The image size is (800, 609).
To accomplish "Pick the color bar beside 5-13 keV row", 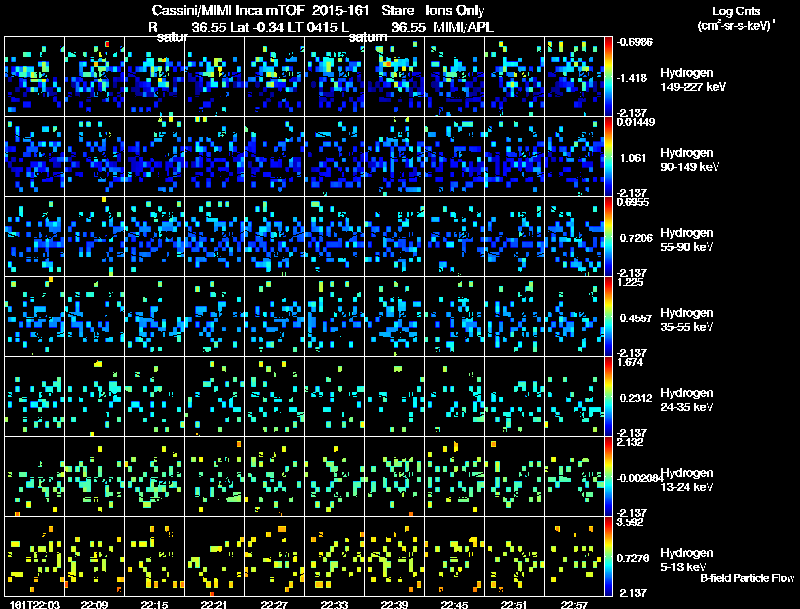I will [x=608, y=556].
